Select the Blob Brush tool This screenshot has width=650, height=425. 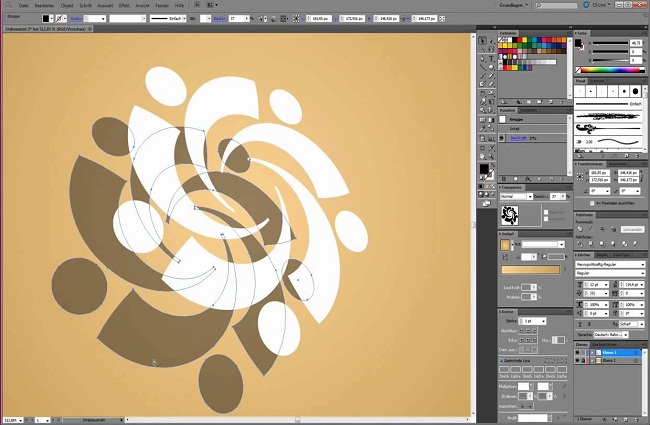(483, 84)
